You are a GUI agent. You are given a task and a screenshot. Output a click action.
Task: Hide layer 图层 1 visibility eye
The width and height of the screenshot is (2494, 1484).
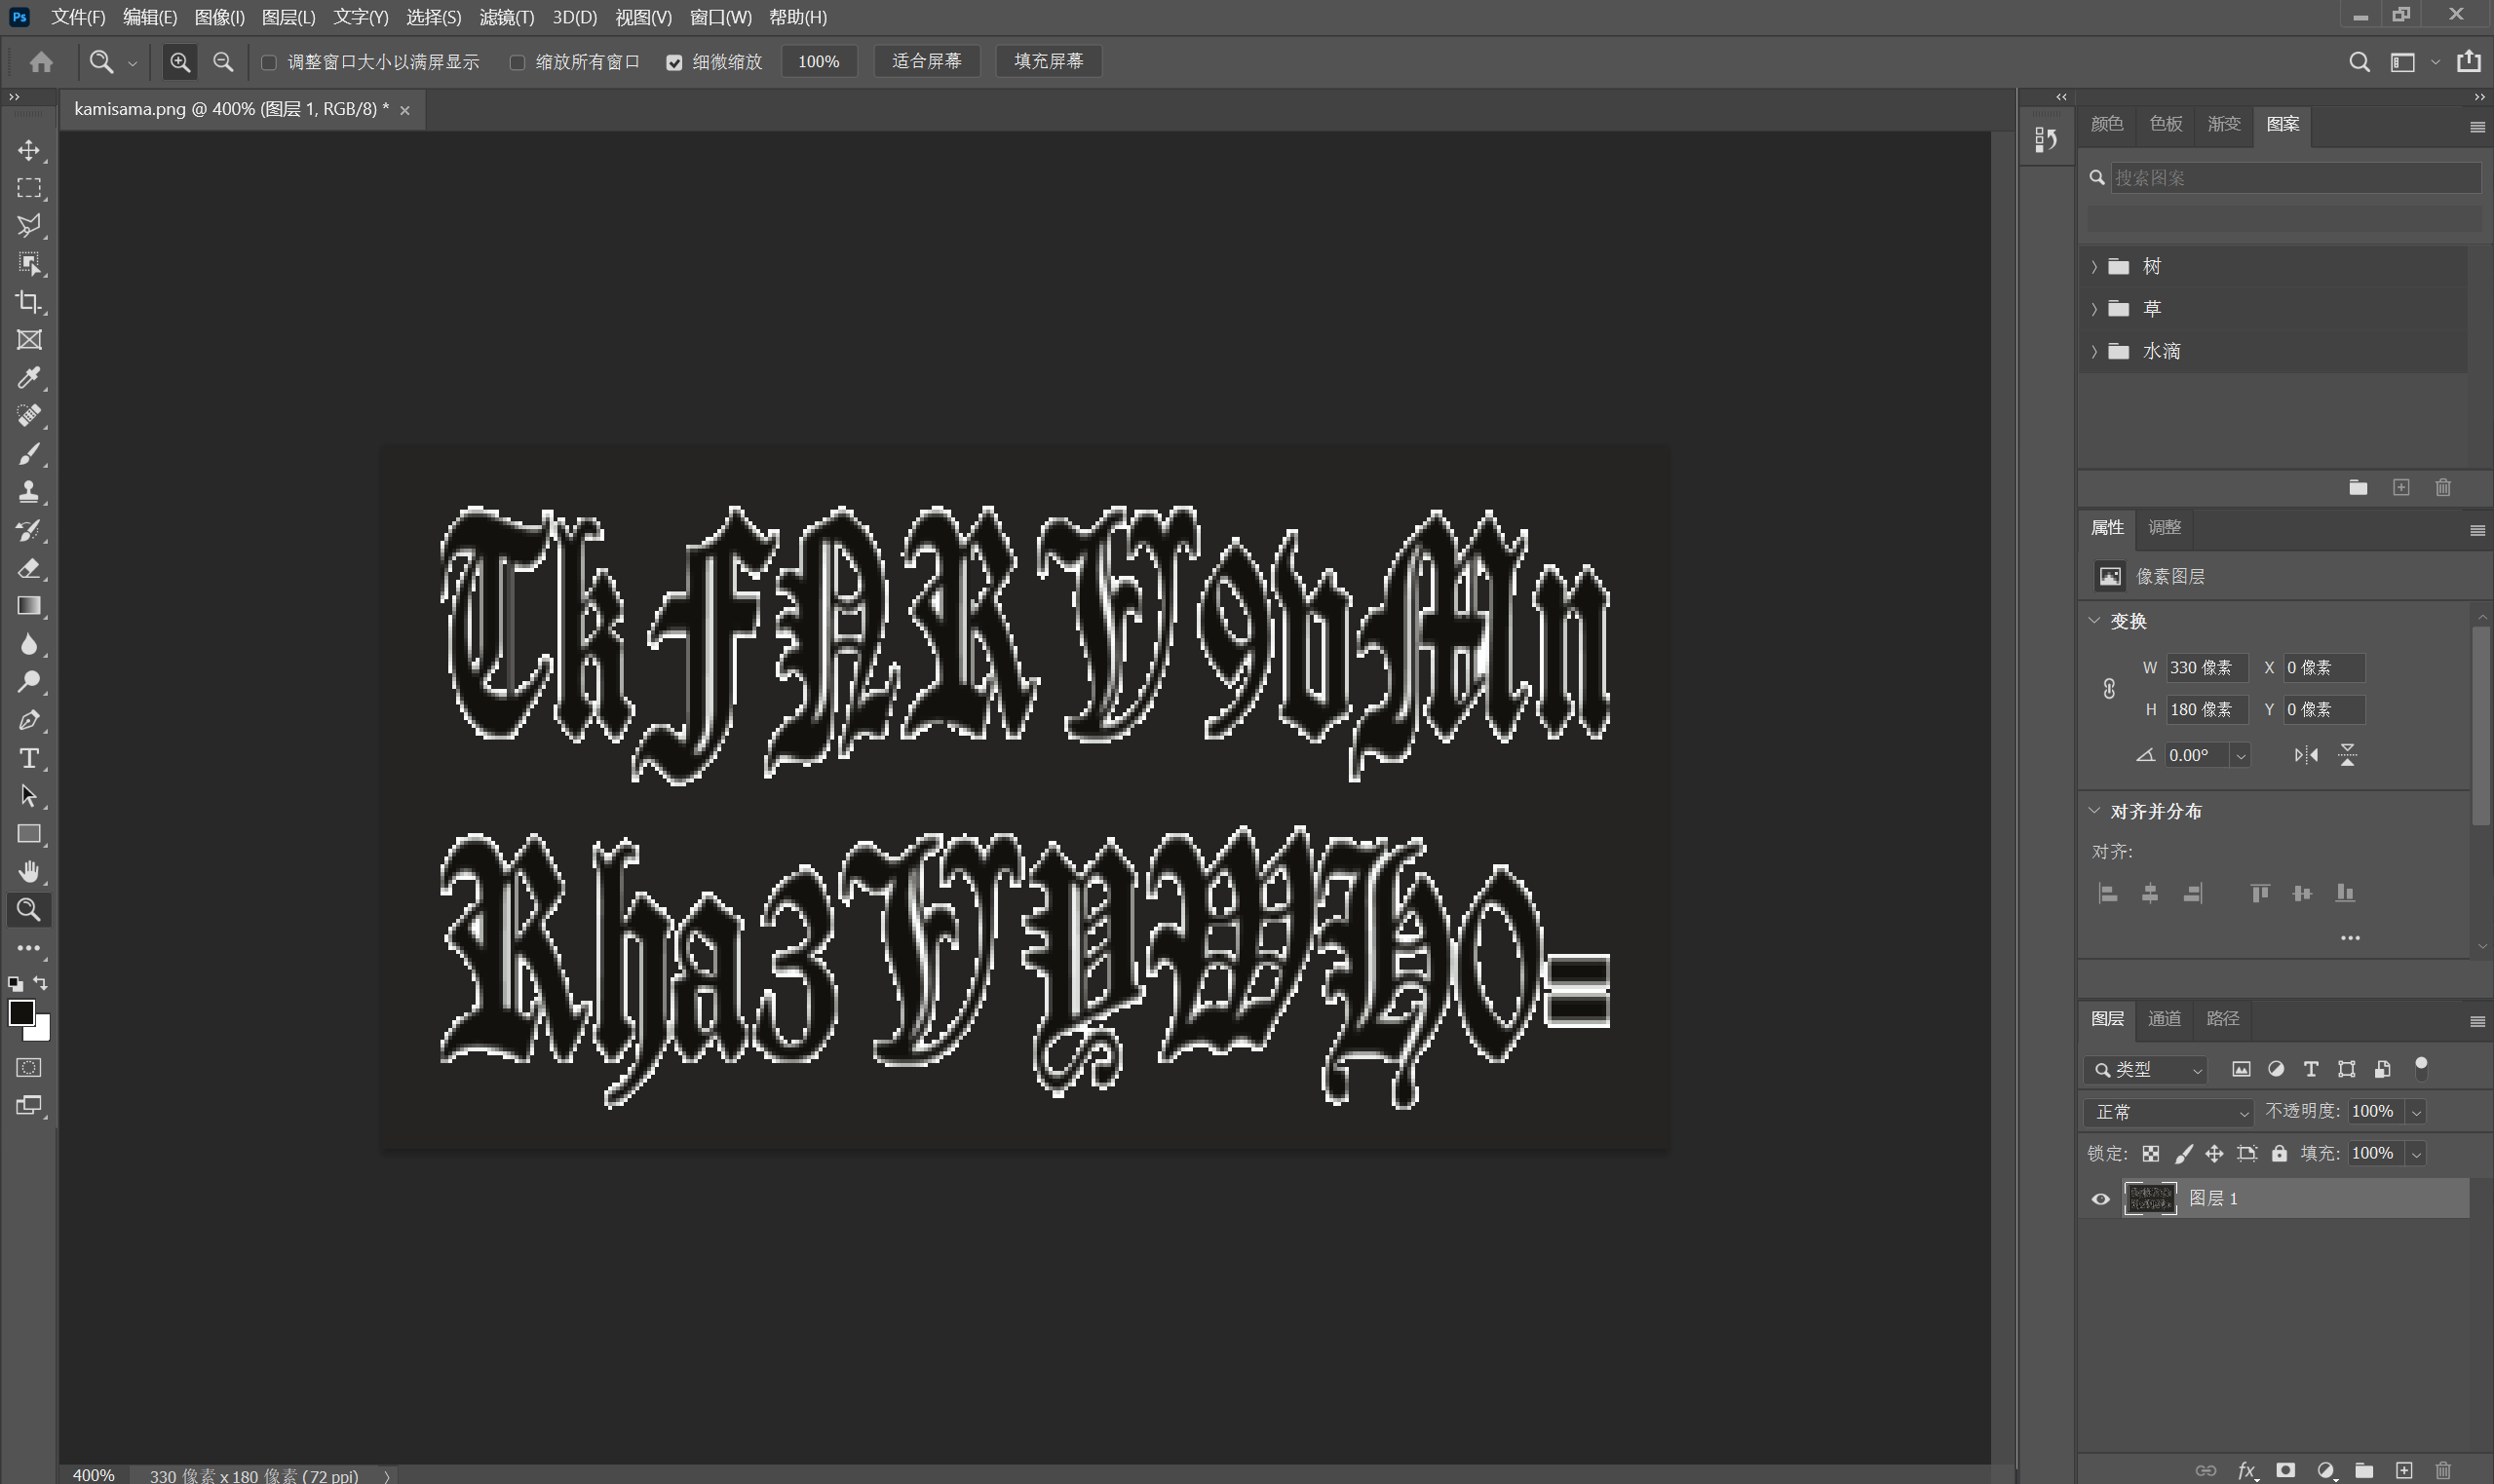point(2100,1198)
